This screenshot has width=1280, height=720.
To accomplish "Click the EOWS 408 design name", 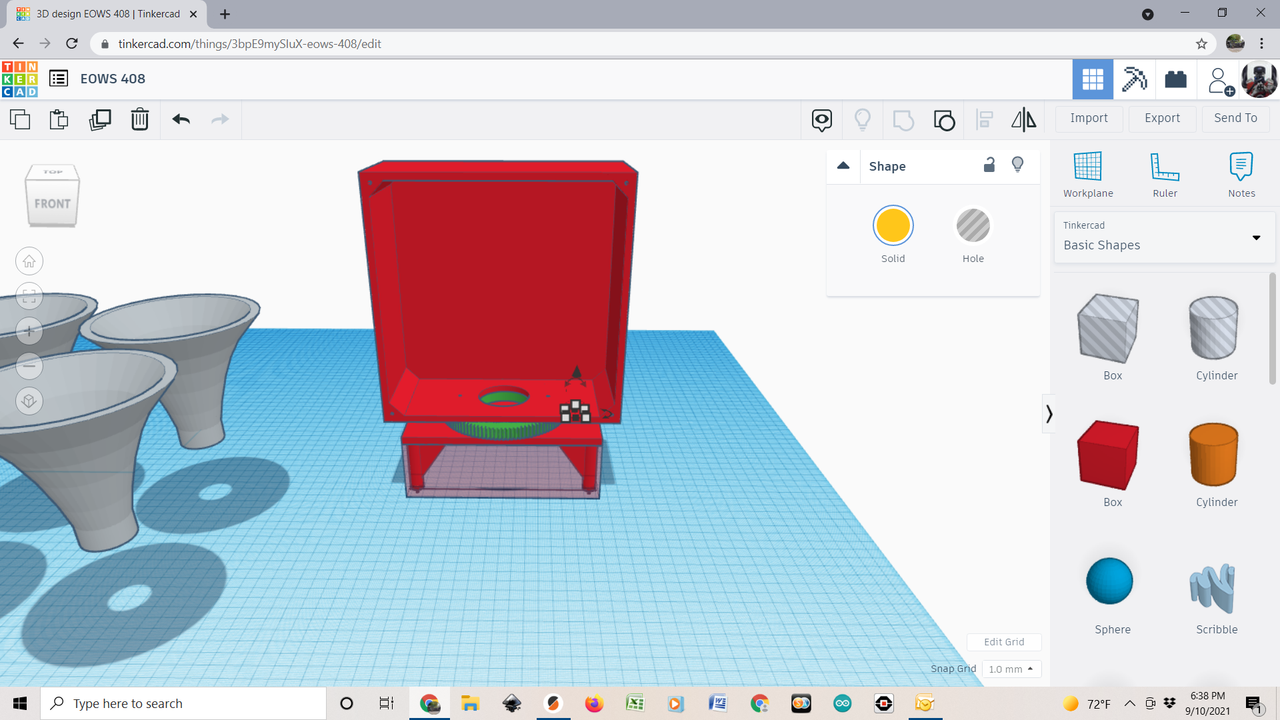I will tap(113, 79).
